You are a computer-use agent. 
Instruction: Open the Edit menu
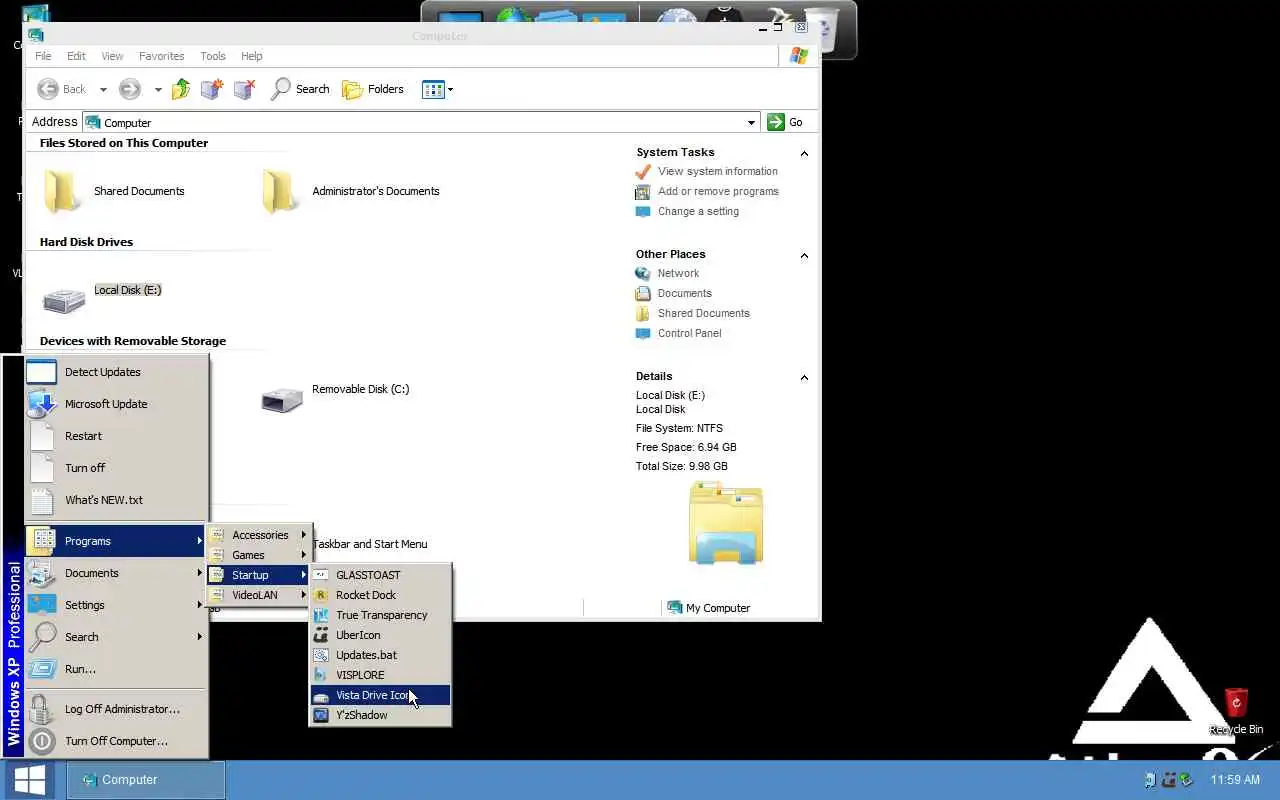pyautogui.click(x=76, y=56)
